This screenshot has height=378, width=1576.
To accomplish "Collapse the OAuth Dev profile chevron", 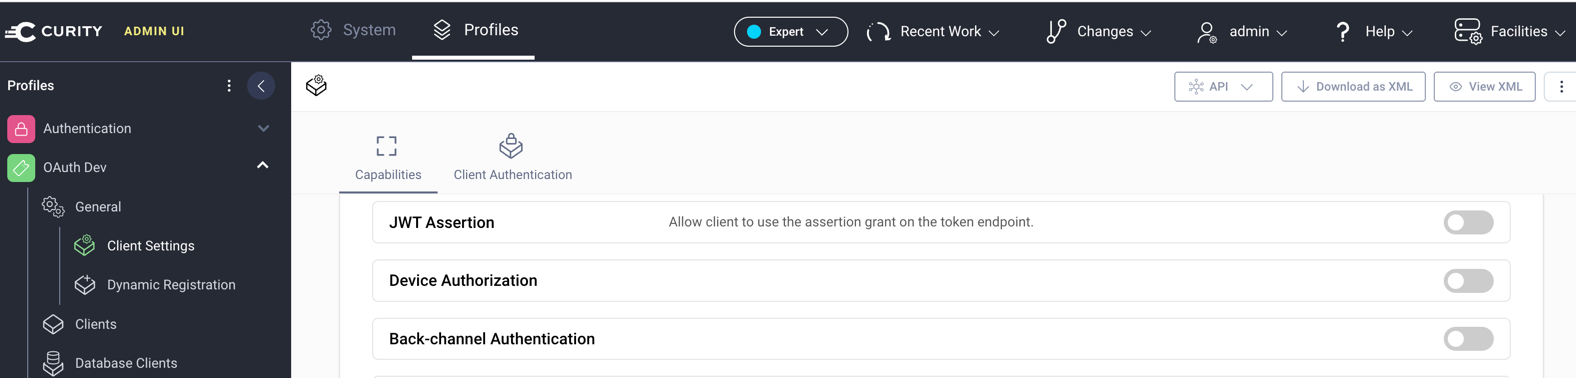I will click(x=263, y=166).
